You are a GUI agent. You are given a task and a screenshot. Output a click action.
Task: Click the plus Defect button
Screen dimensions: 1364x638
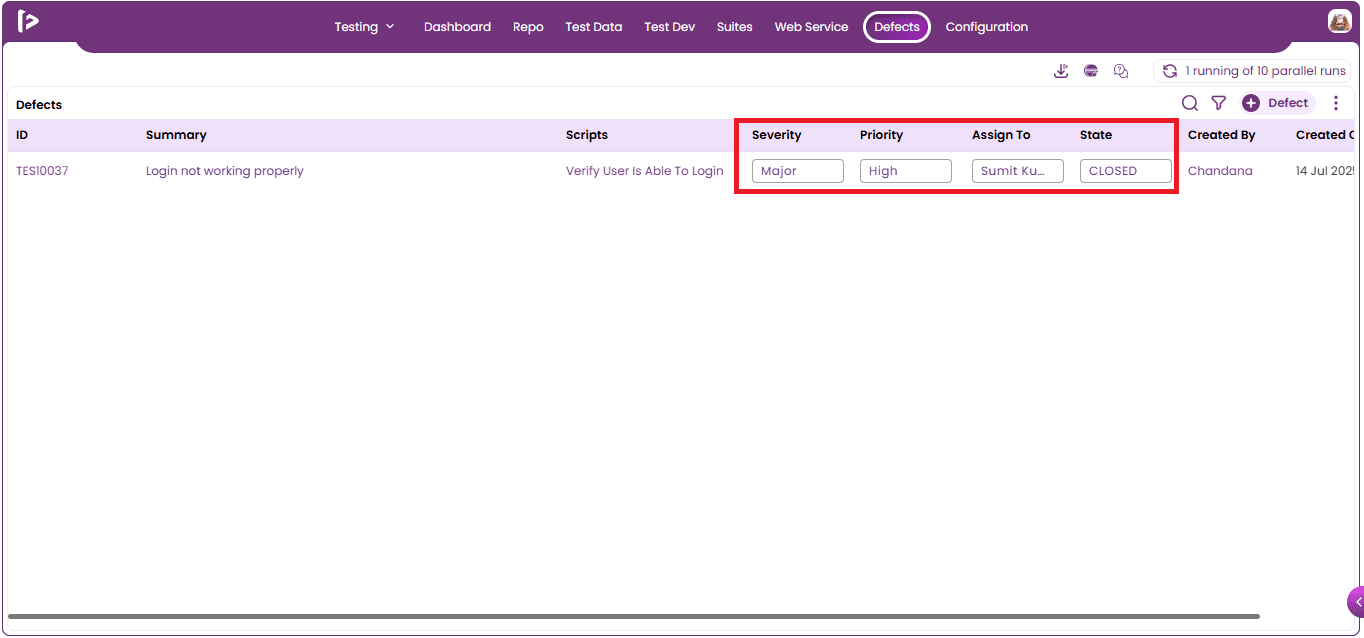point(1278,103)
